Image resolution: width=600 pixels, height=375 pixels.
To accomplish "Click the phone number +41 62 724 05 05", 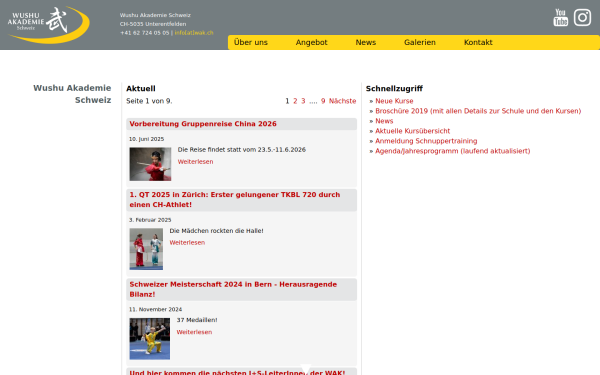I will click(144, 33).
